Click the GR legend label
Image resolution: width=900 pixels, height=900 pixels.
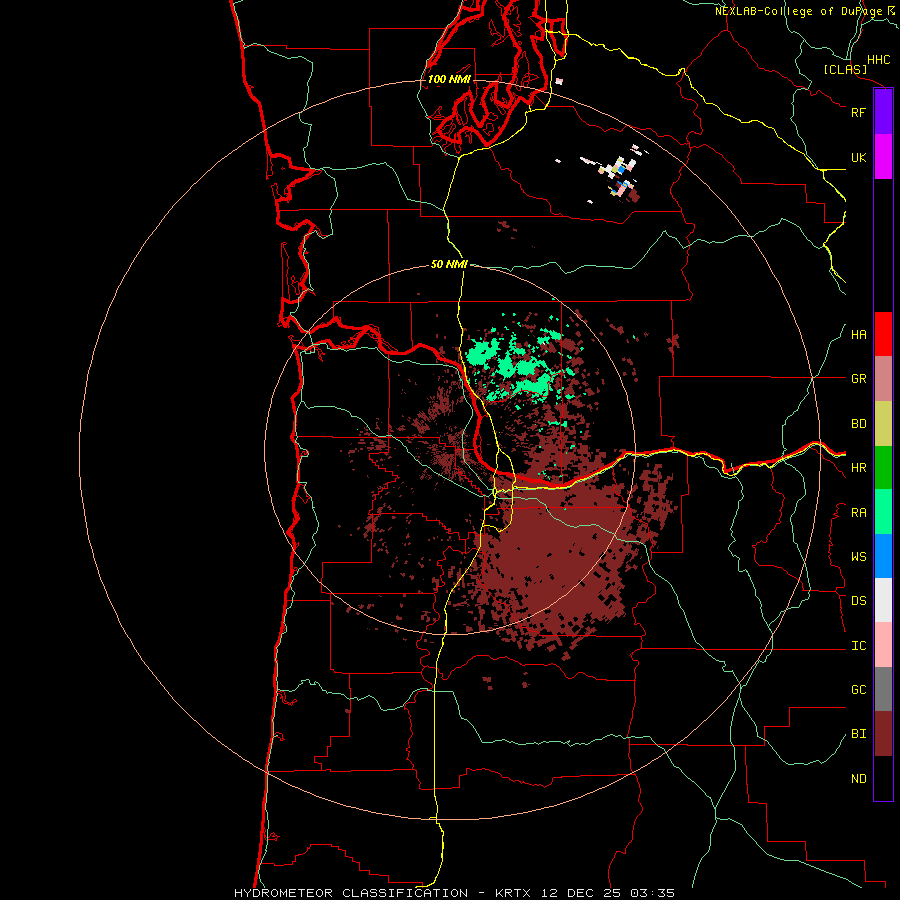[858, 379]
